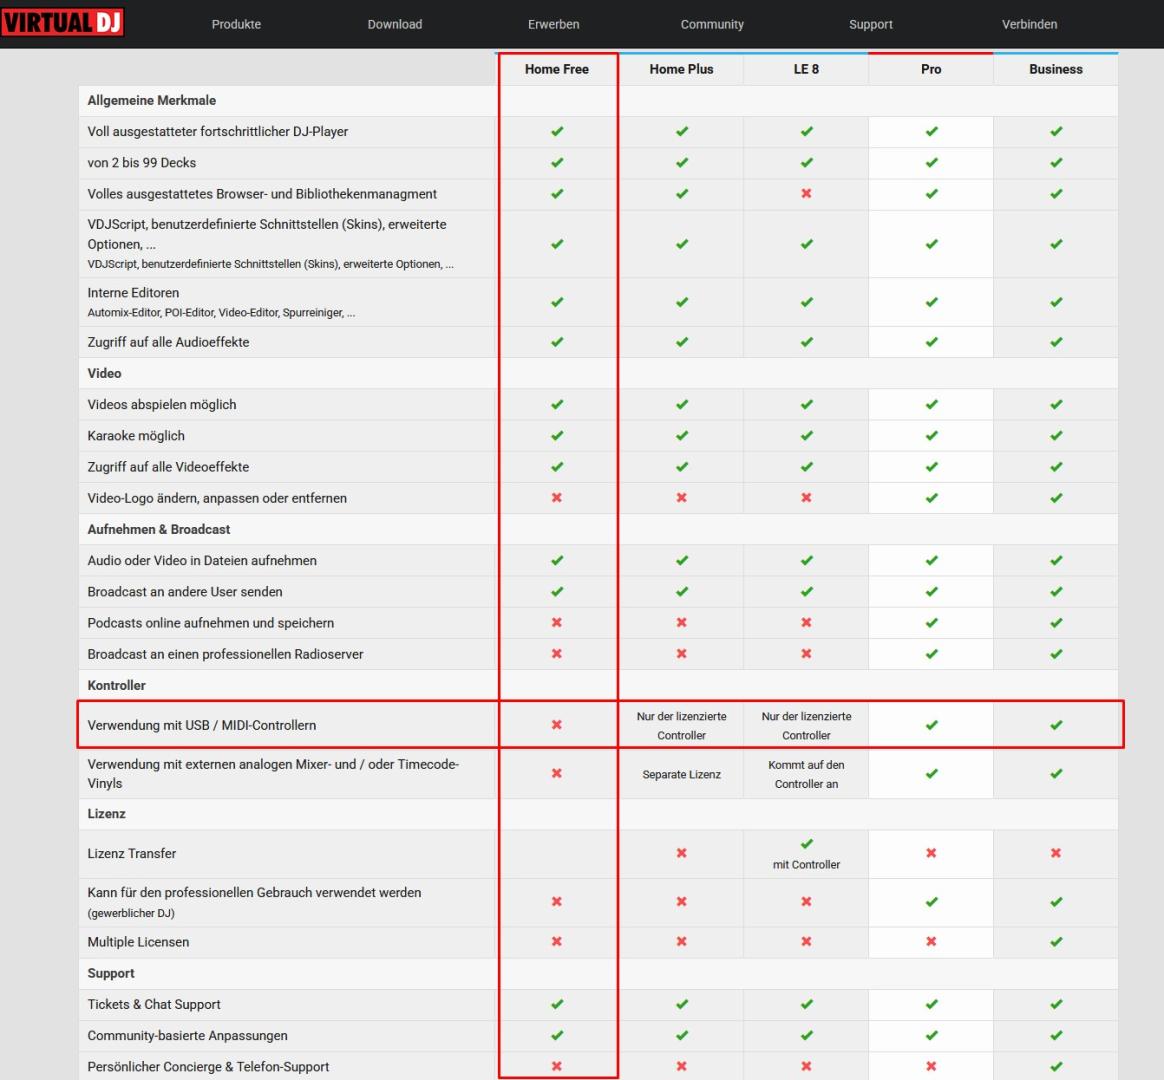This screenshot has height=1080, width=1164.
Task: Open the Produkte menu
Action: coord(236,24)
